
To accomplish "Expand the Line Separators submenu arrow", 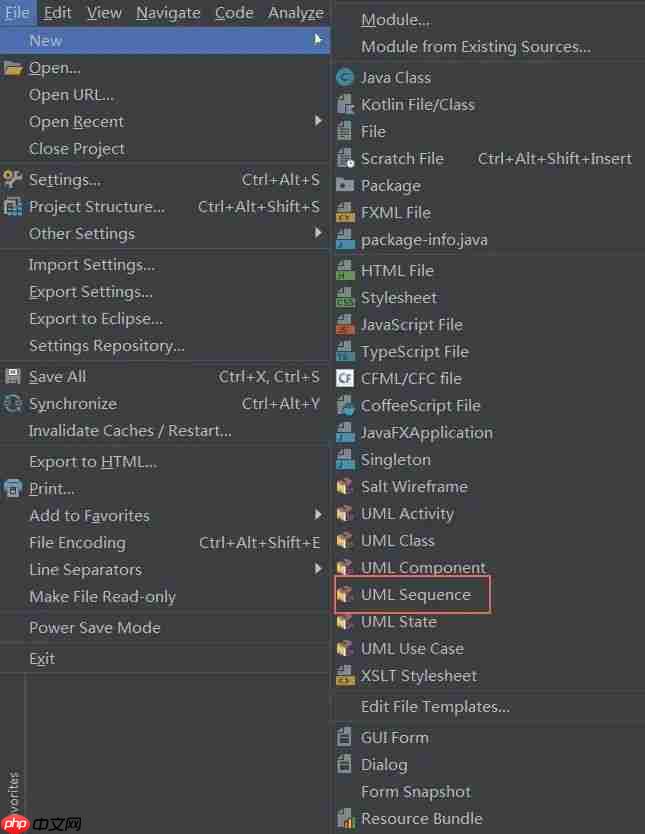I will click(318, 569).
